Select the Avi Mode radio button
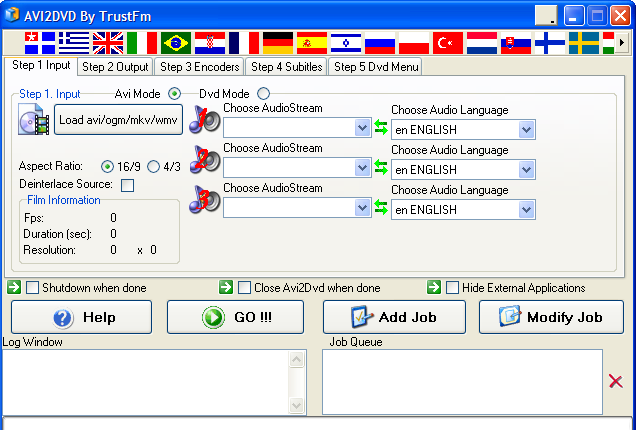Screen dimensions: 636x430 point(174,94)
